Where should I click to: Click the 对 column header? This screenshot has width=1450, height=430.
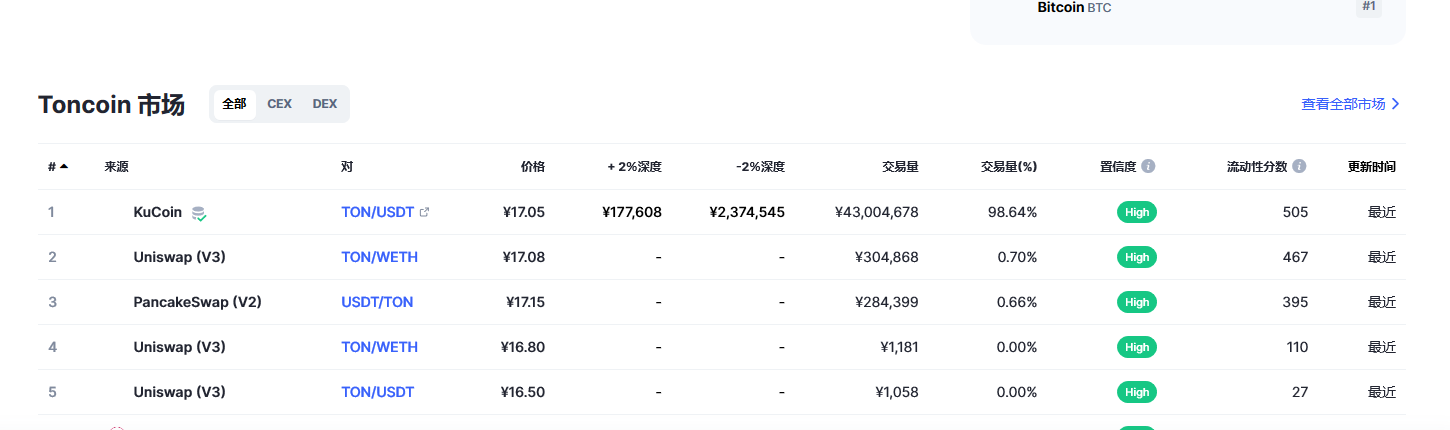click(347, 166)
